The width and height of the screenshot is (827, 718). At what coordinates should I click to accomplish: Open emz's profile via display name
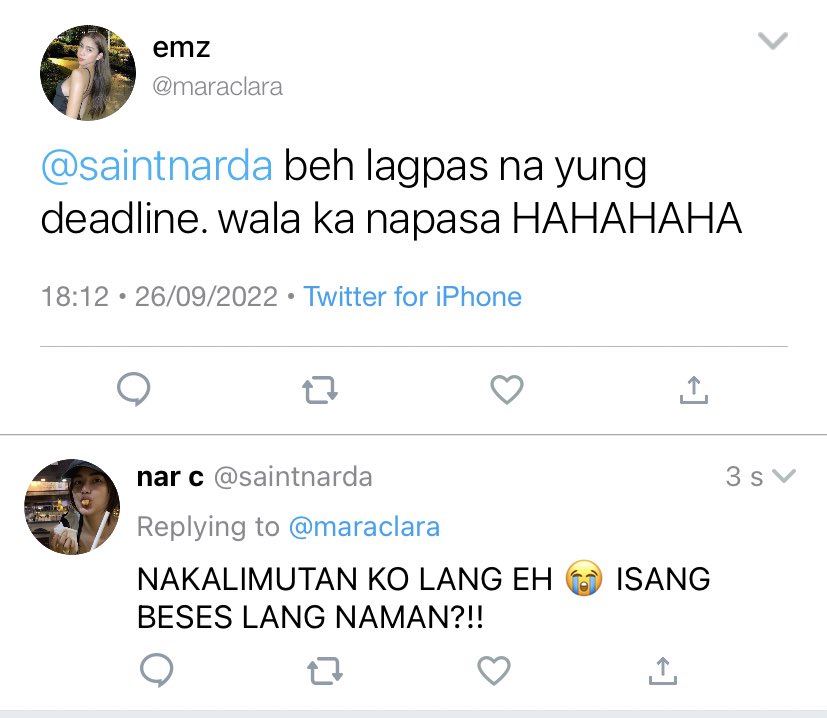(x=181, y=48)
